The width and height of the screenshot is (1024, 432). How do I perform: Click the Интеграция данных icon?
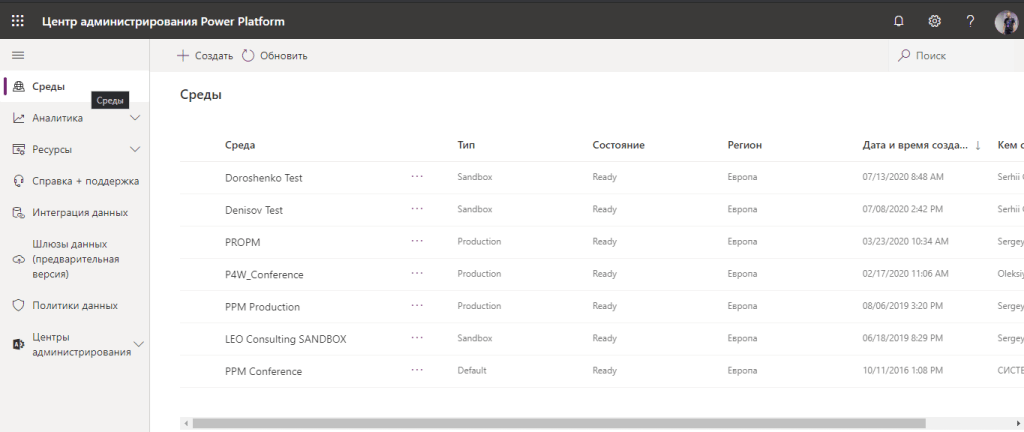[18, 213]
